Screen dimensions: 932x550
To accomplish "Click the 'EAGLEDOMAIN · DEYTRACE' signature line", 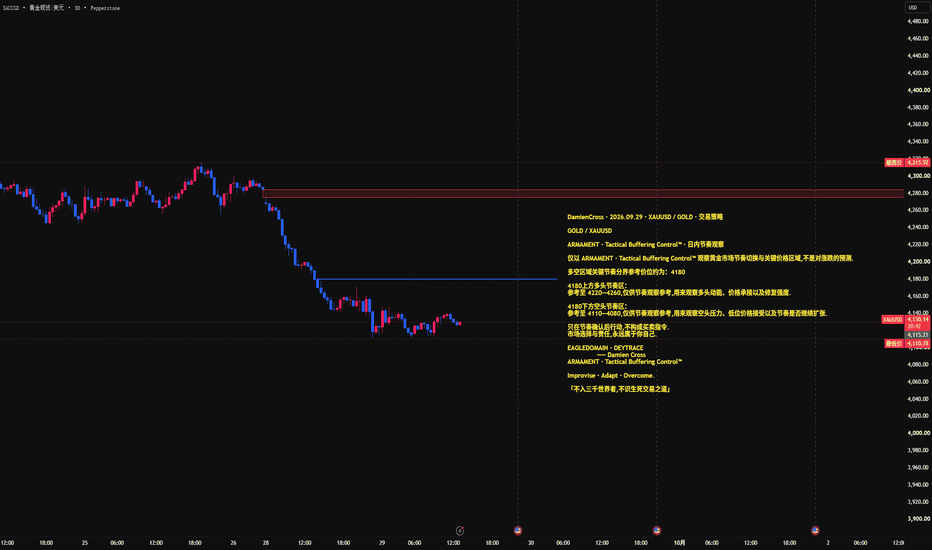I will coord(605,348).
